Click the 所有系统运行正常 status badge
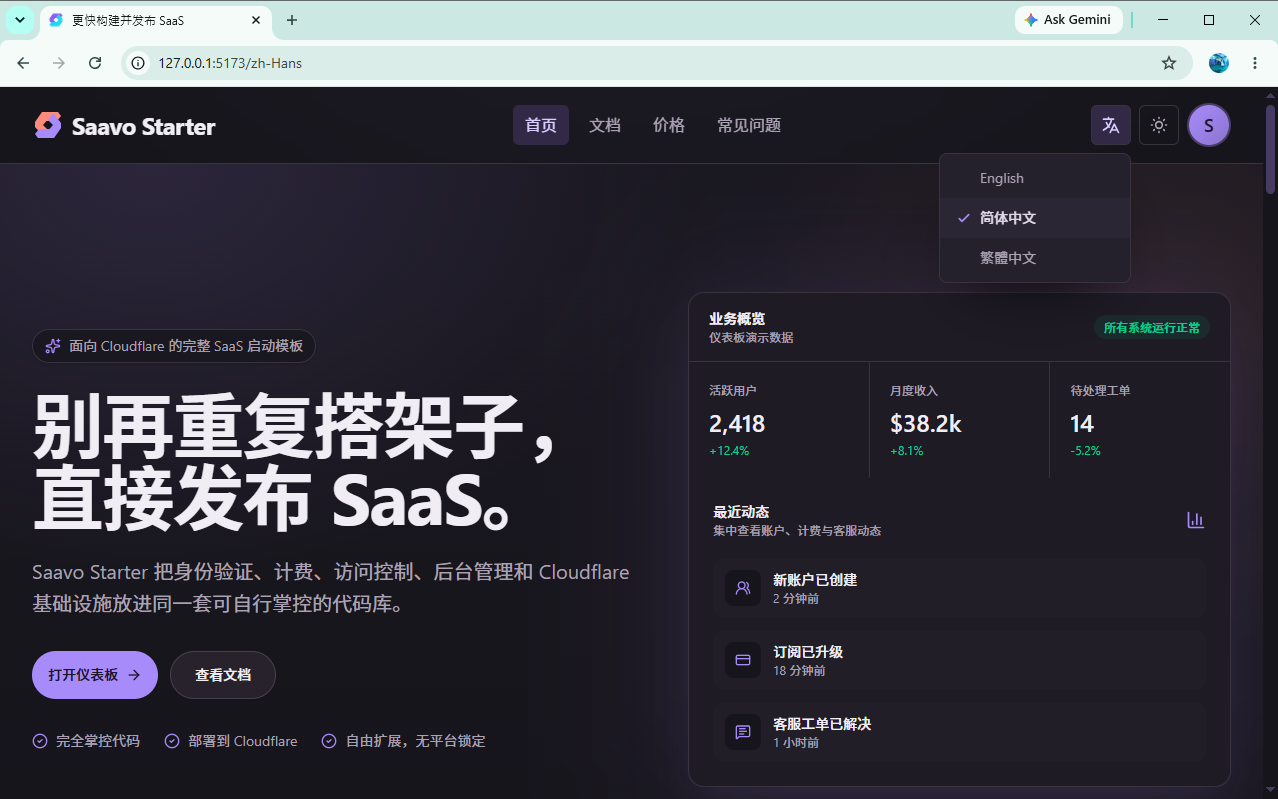The height and width of the screenshot is (799, 1278). coord(1152,328)
